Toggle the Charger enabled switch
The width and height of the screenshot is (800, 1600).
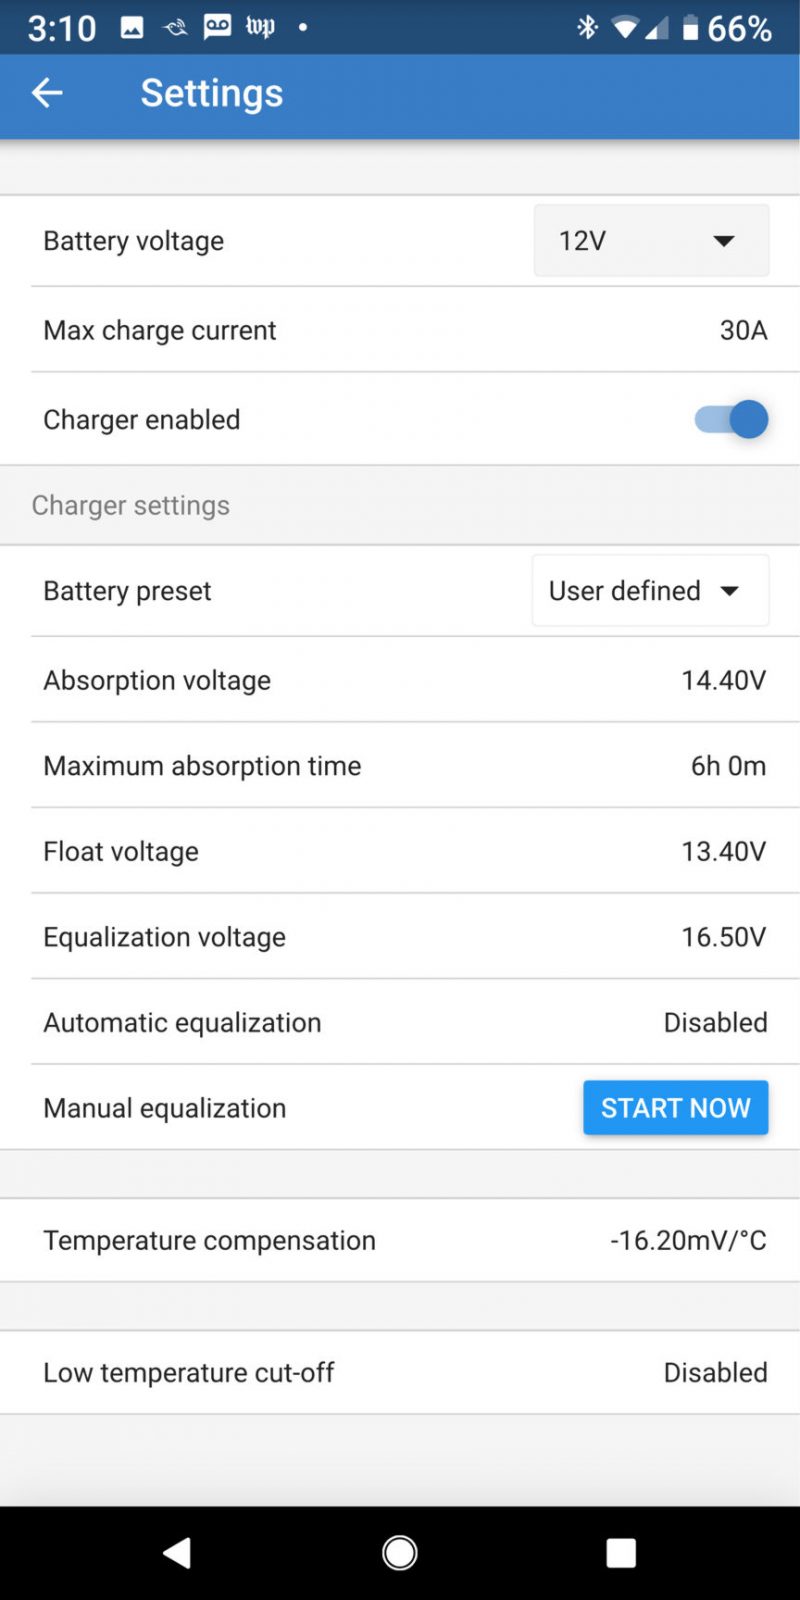[732, 420]
